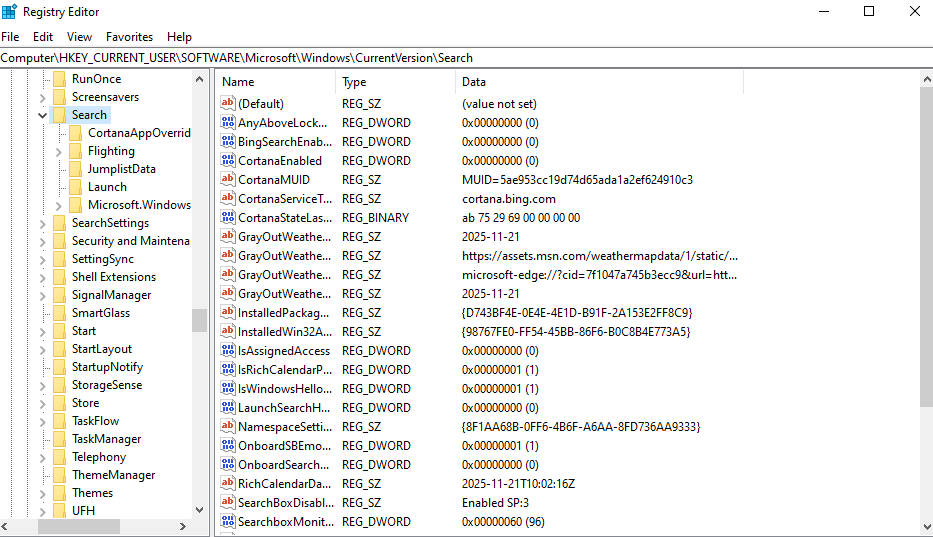Open the View menu
933x537 pixels.
click(79, 37)
